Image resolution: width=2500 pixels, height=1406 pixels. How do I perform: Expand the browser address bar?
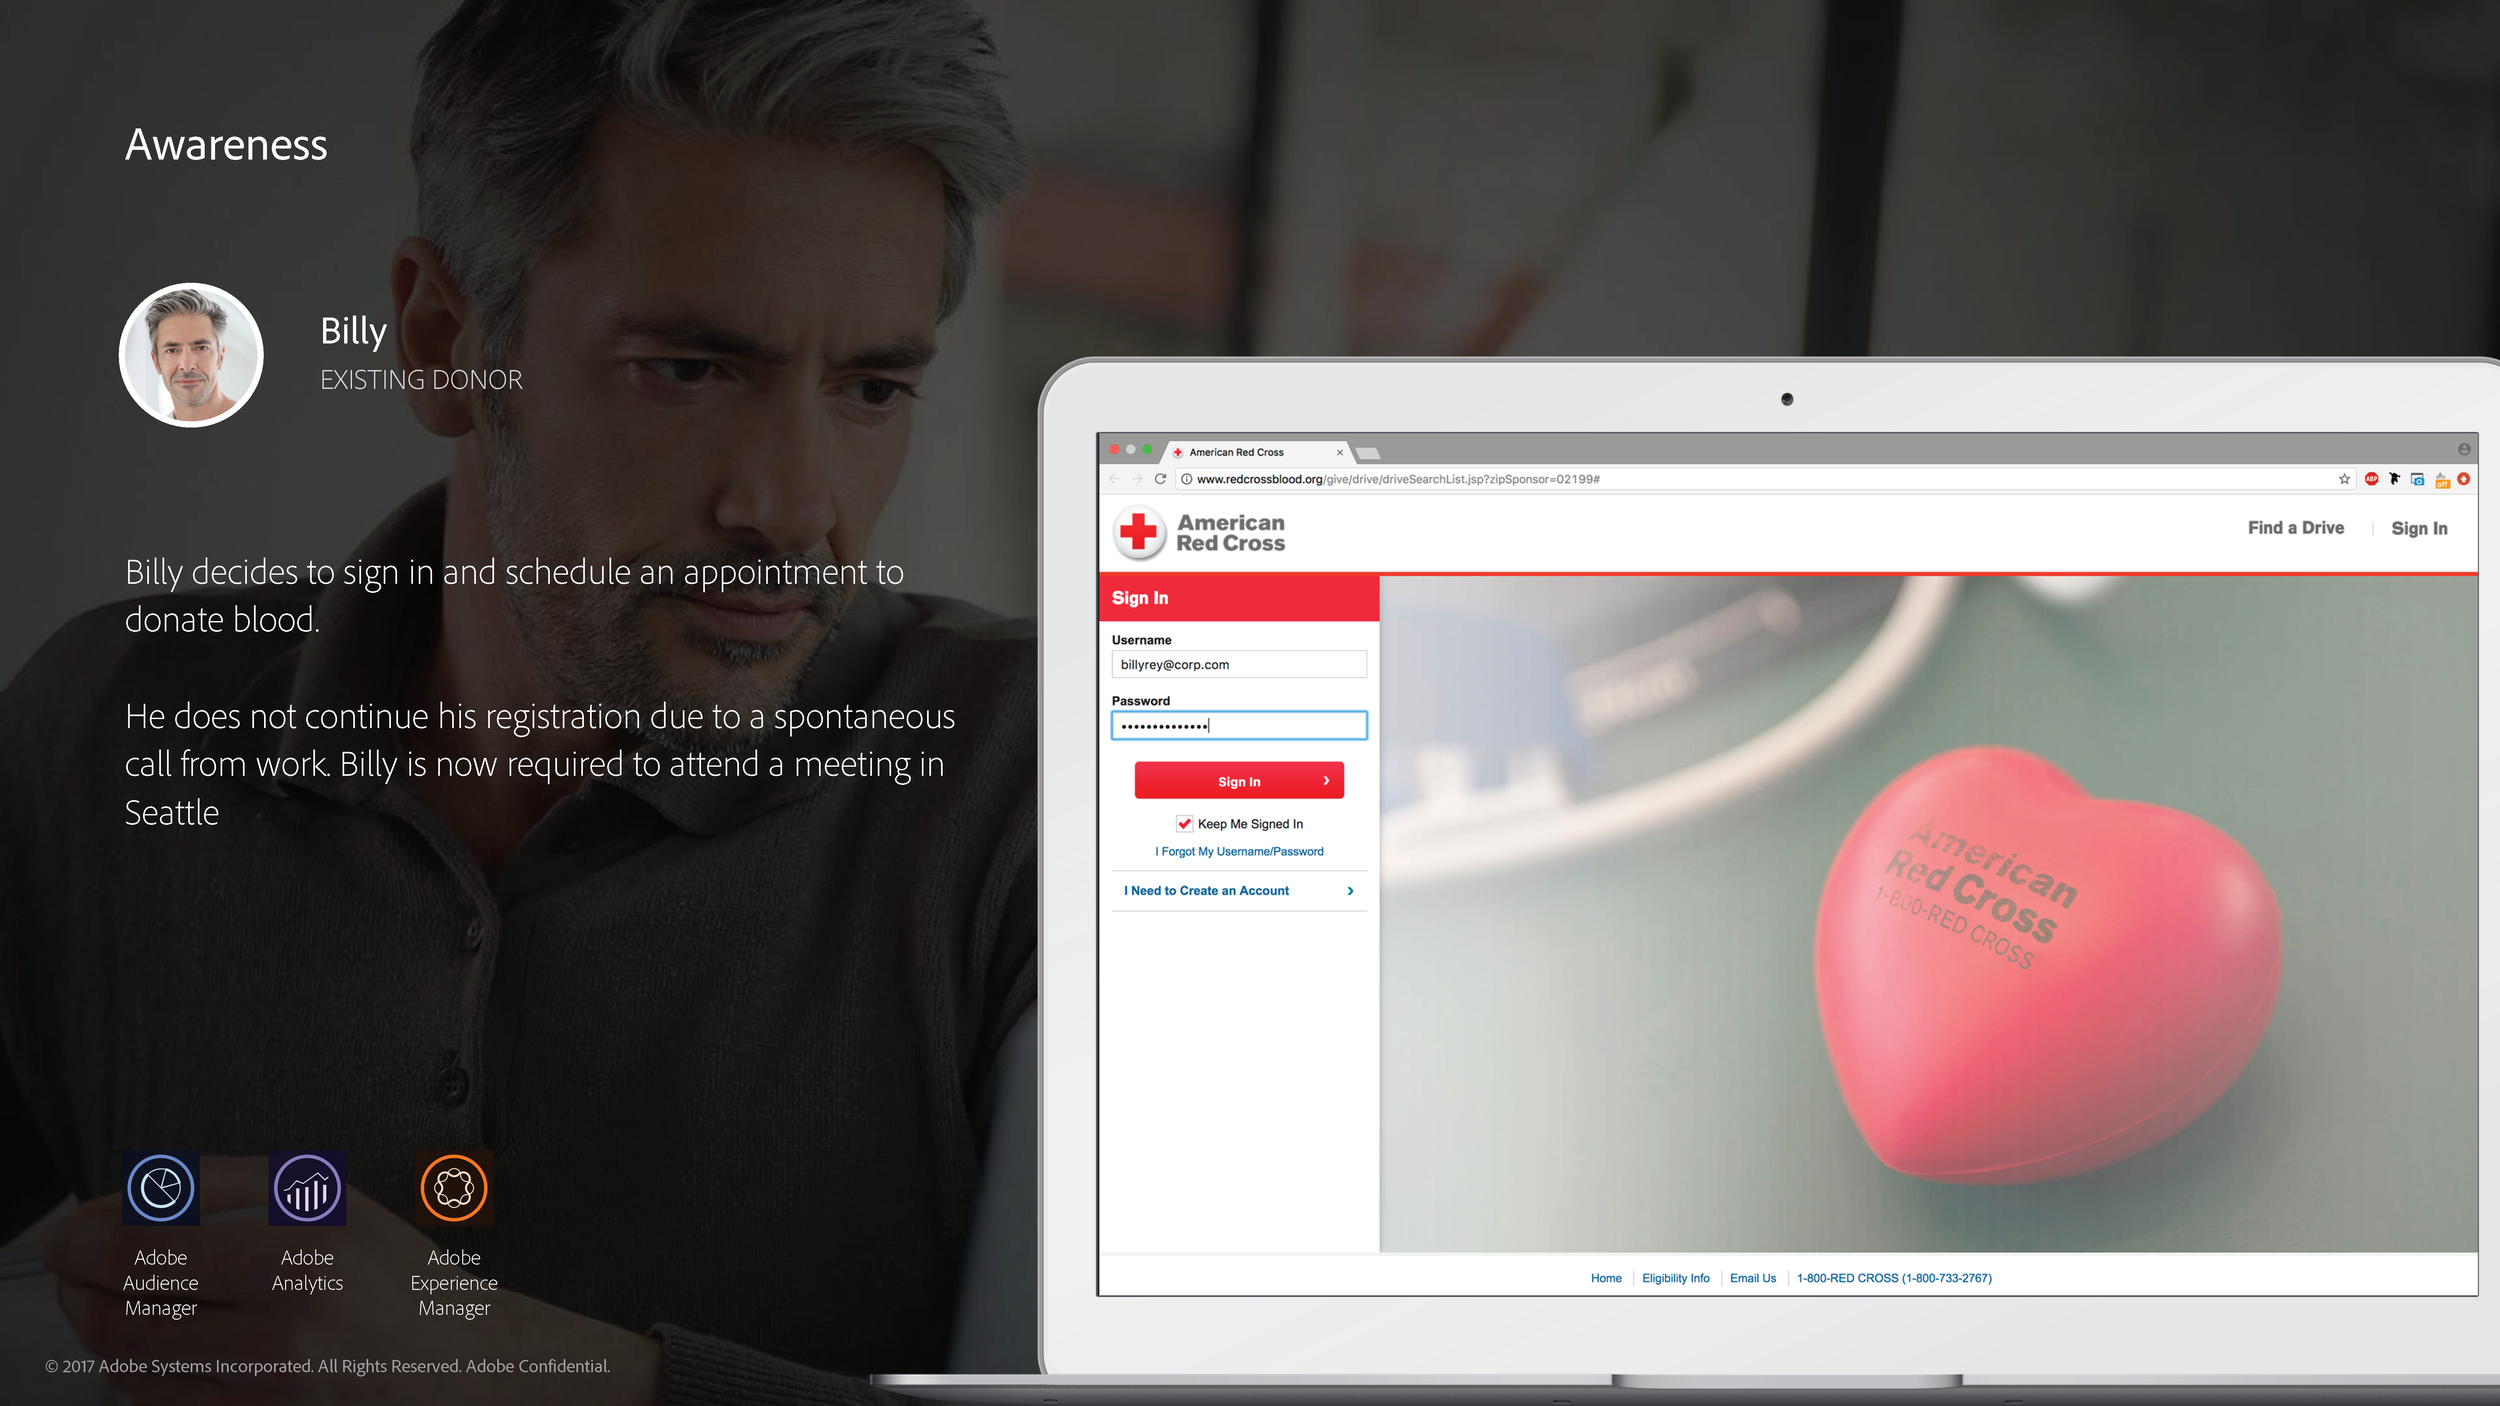point(1787,479)
